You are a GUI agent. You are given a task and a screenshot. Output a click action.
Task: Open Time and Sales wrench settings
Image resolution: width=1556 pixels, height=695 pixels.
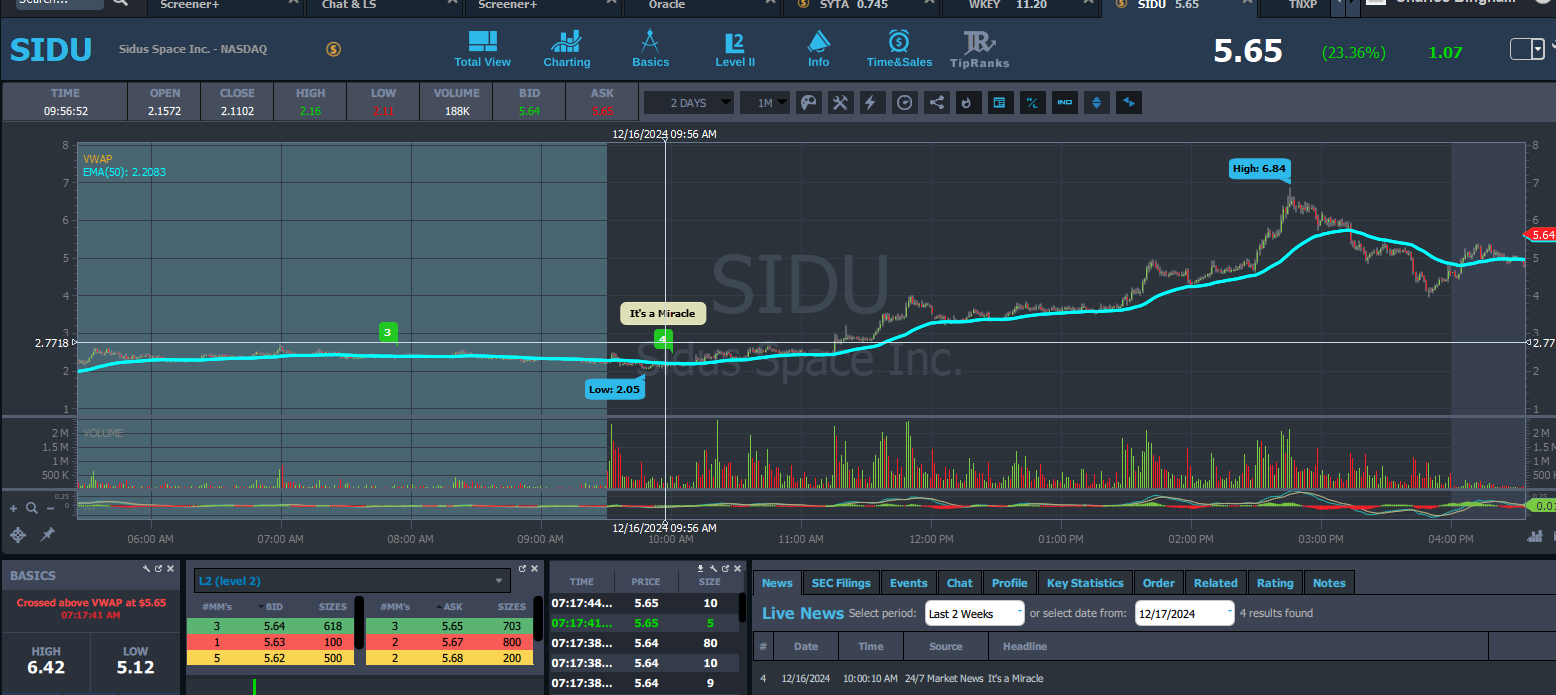(x=713, y=568)
